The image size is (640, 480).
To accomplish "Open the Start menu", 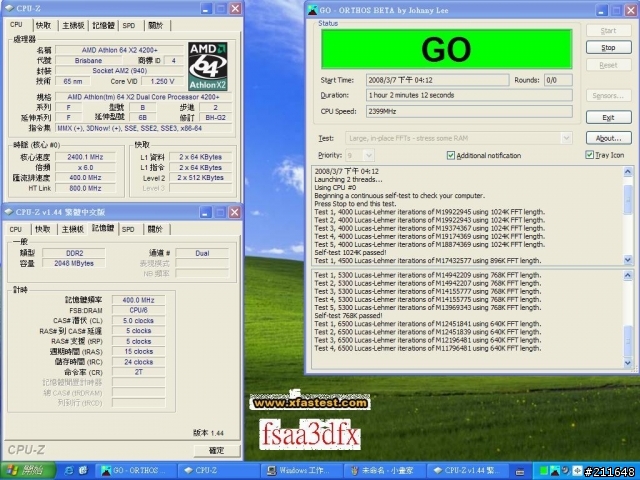I will (28, 471).
